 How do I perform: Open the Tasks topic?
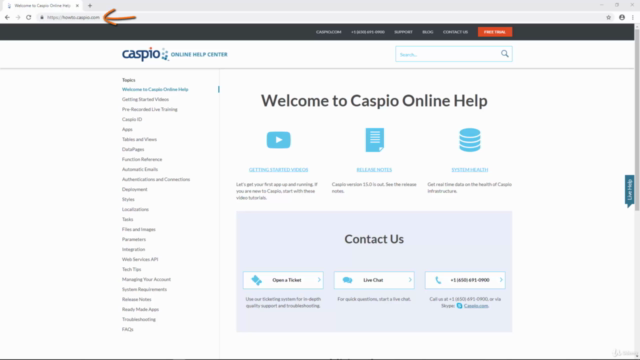(127, 219)
